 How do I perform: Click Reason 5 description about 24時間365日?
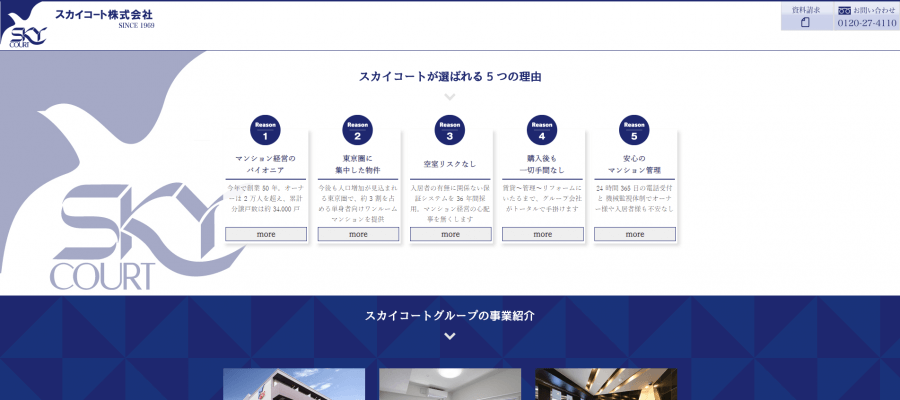(x=634, y=198)
